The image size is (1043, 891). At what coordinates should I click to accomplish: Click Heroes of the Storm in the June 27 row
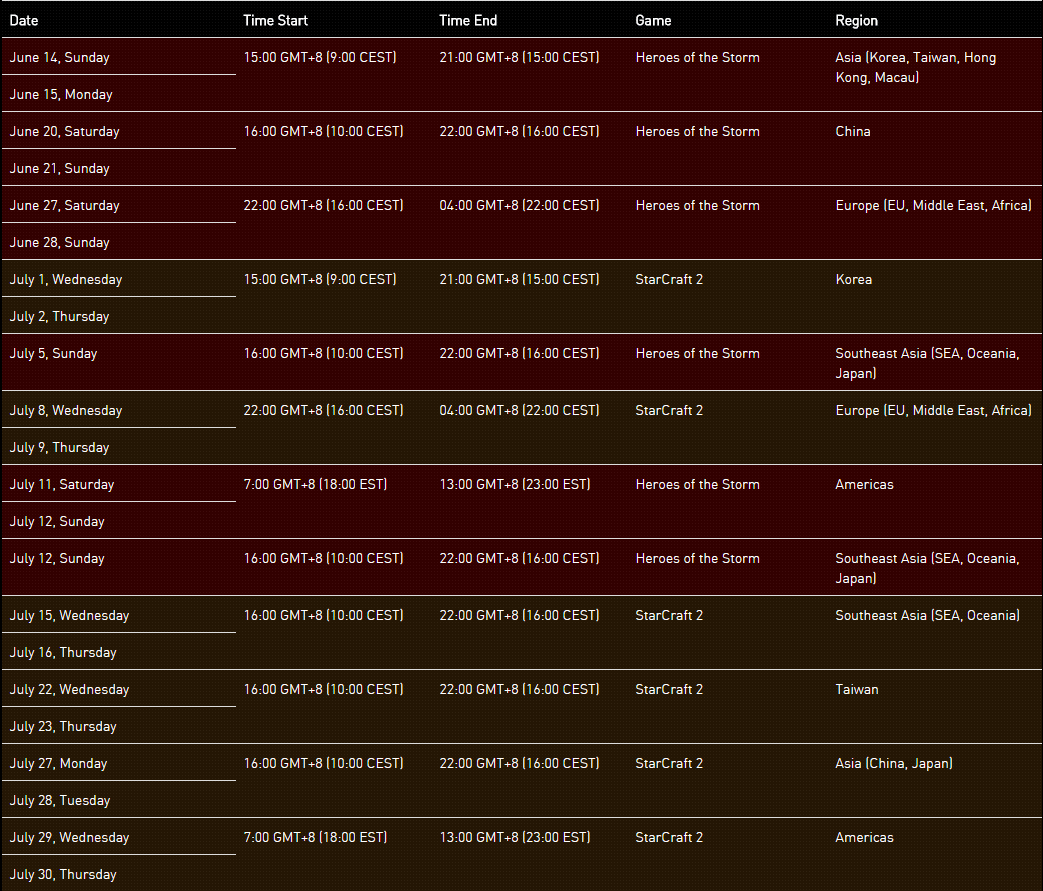(x=697, y=205)
